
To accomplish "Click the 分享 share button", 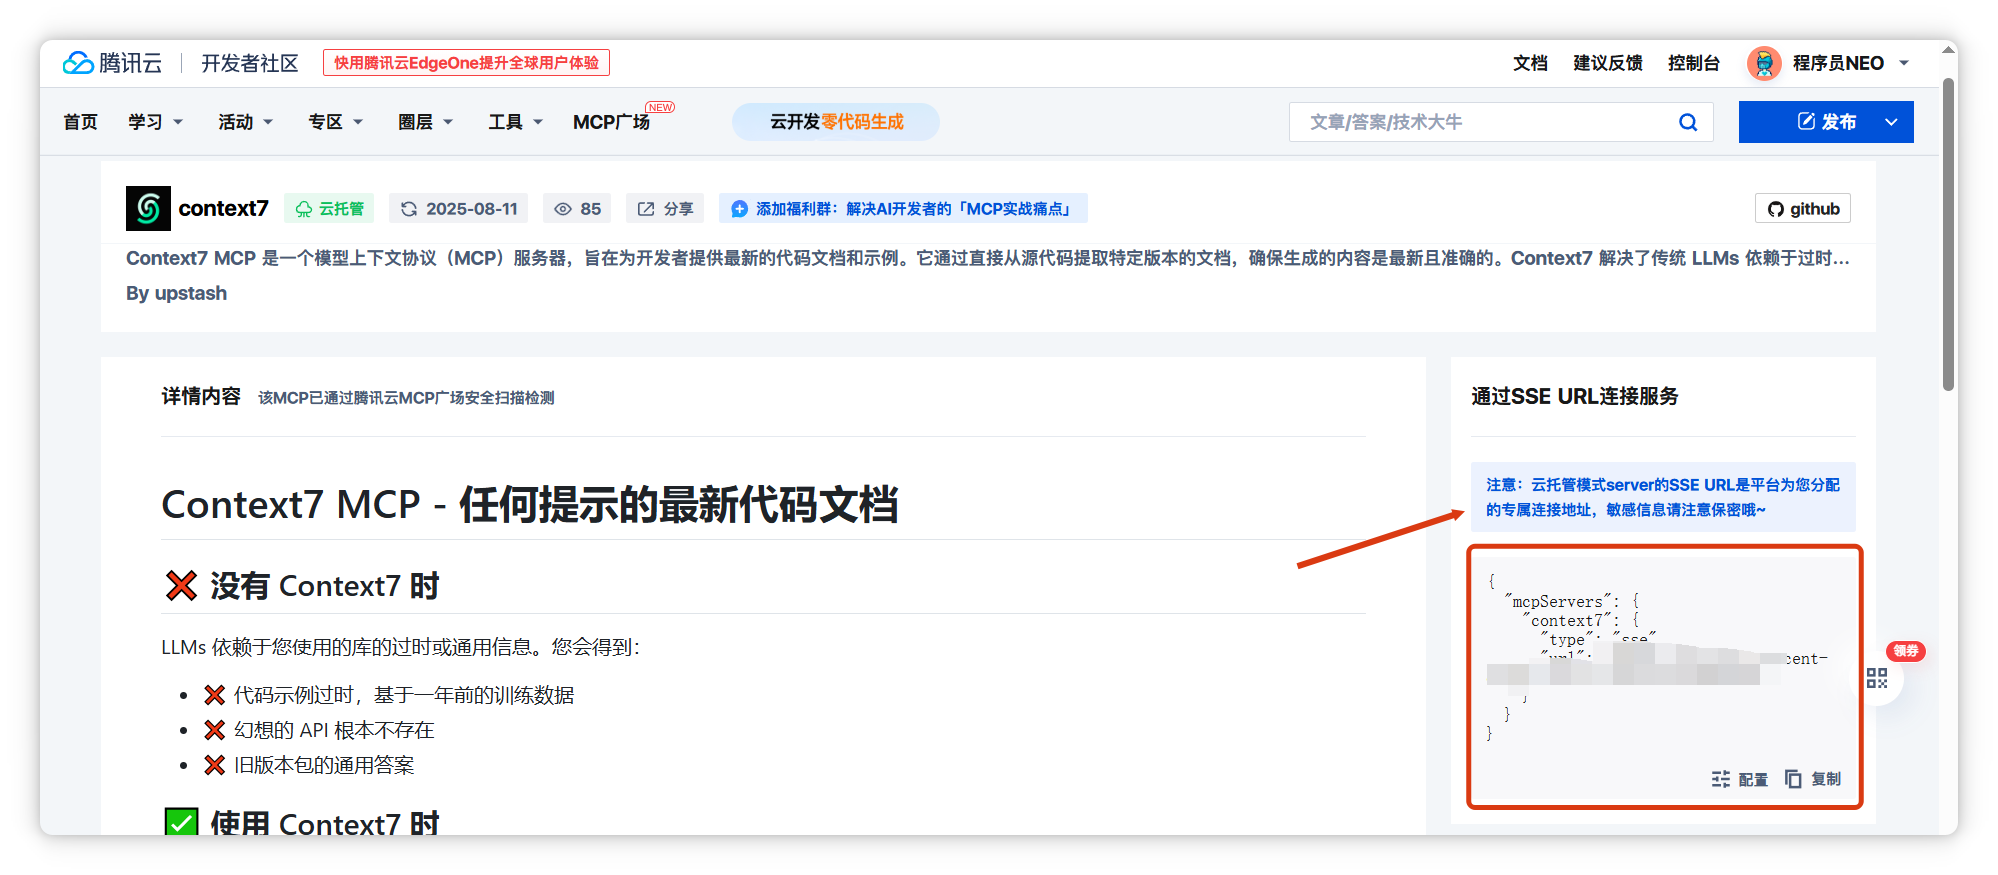I will pyautogui.click(x=665, y=209).
